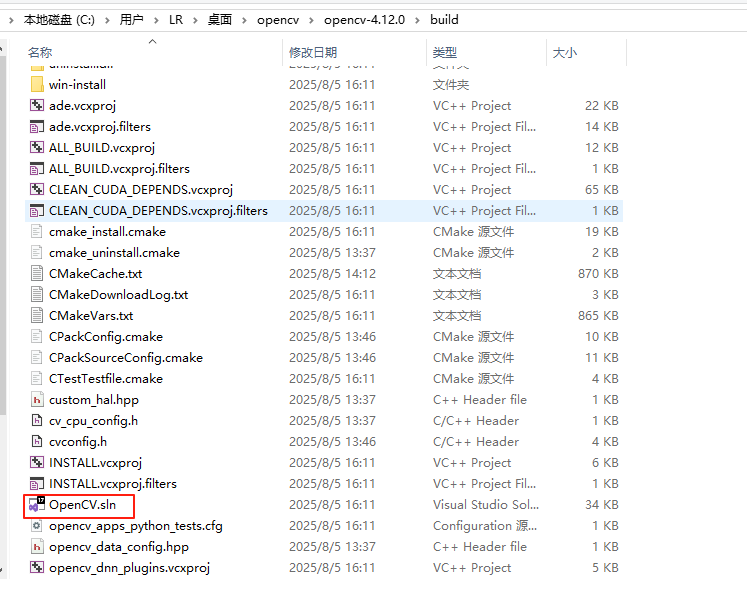Select the build breadcrumb segment
747x599 pixels.
tap(444, 20)
